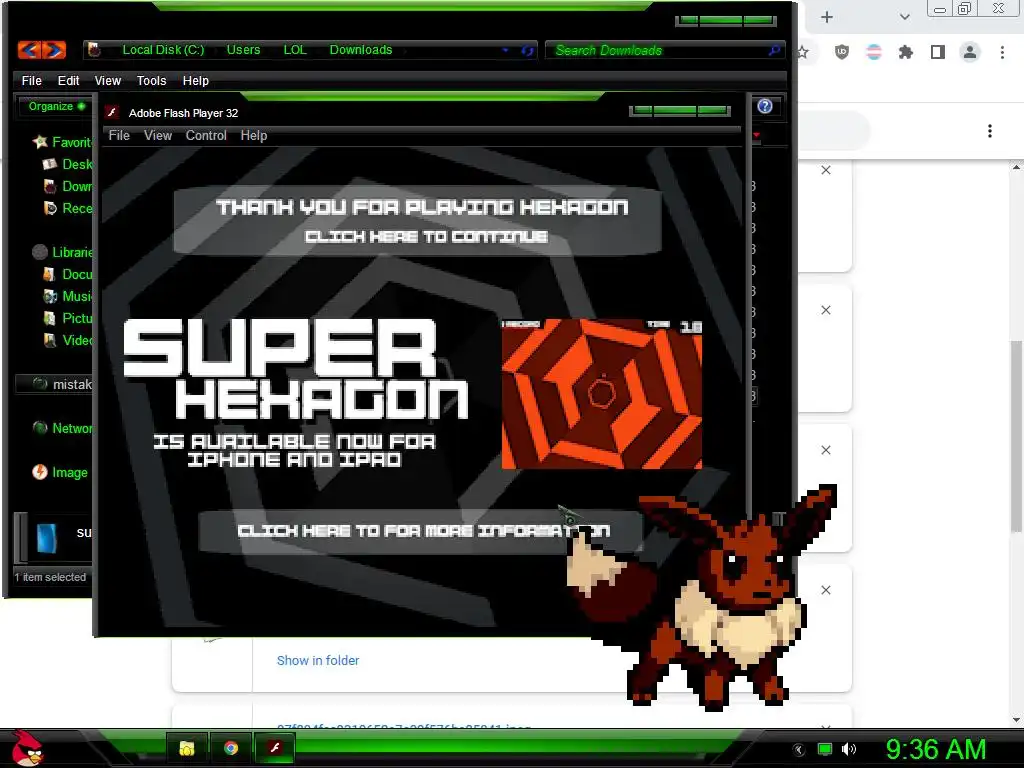Switch to Chrome from taskbar

pos(231,748)
